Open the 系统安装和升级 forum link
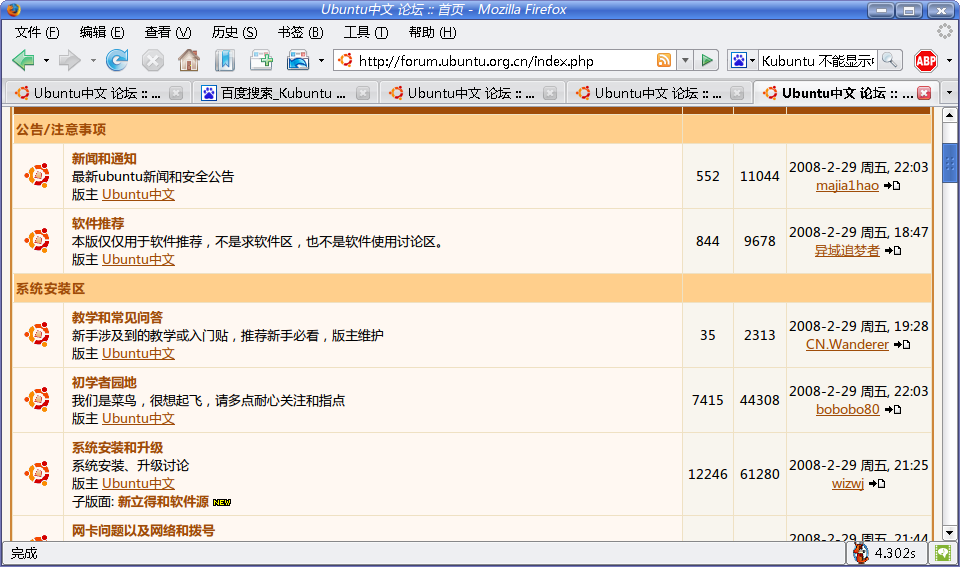960x567 pixels. [x=118, y=448]
